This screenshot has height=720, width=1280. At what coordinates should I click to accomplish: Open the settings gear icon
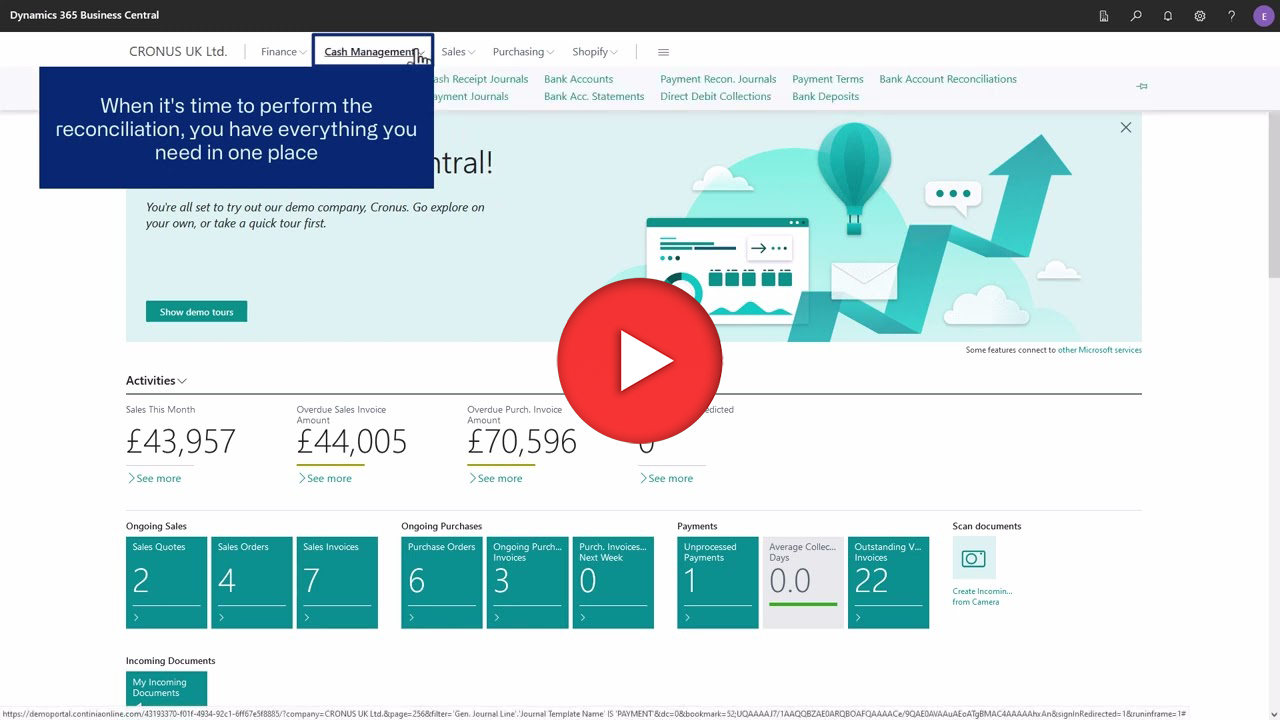pos(1200,16)
